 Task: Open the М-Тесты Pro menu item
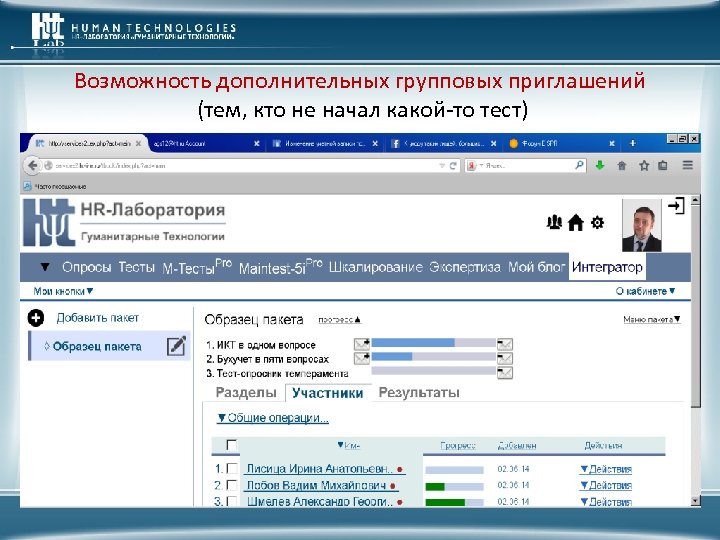pos(197,267)
